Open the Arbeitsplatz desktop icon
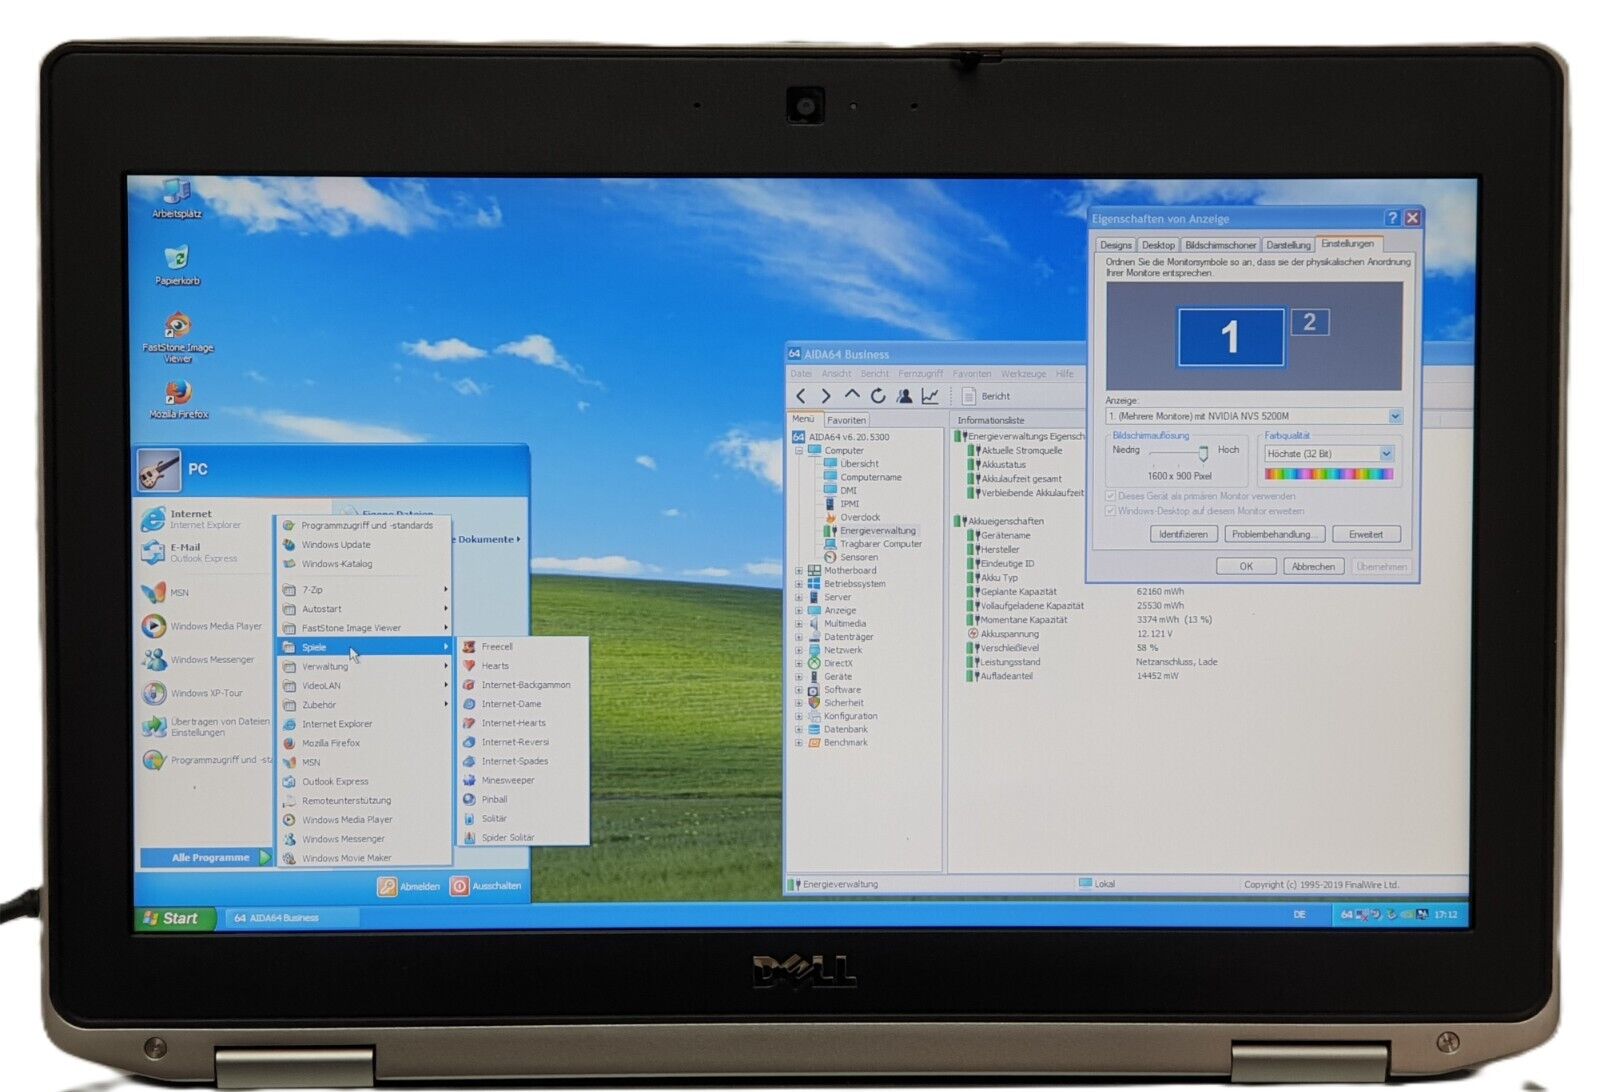The width and height of the screenshot is (1600, 1092). point(176,197)
